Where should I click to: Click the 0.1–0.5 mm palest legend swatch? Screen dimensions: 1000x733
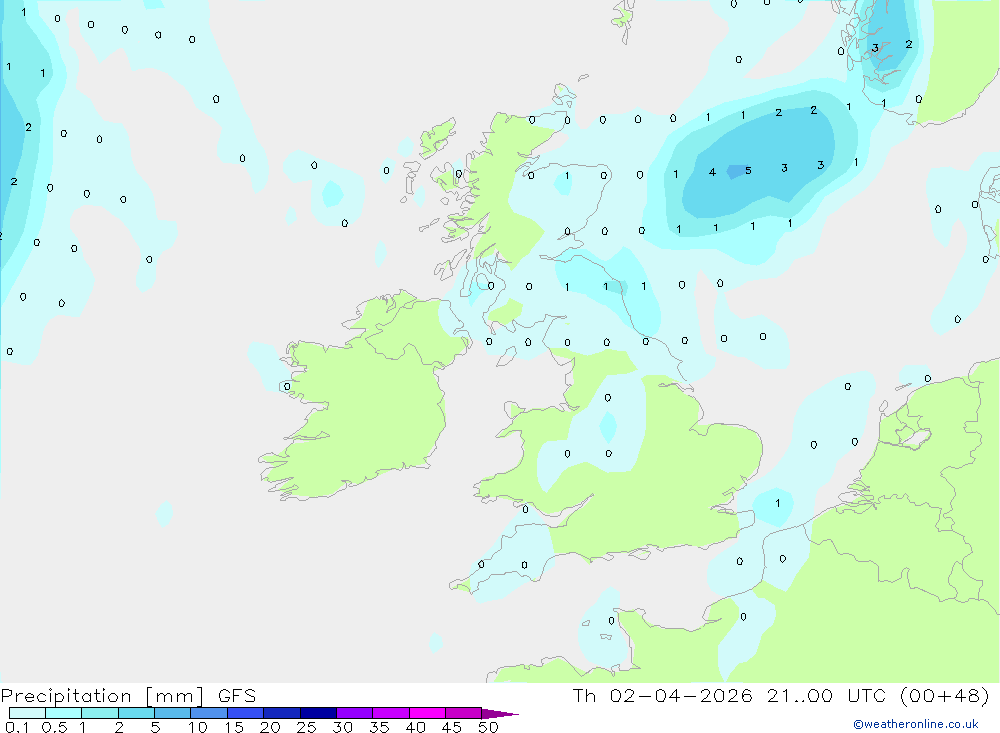27,713
